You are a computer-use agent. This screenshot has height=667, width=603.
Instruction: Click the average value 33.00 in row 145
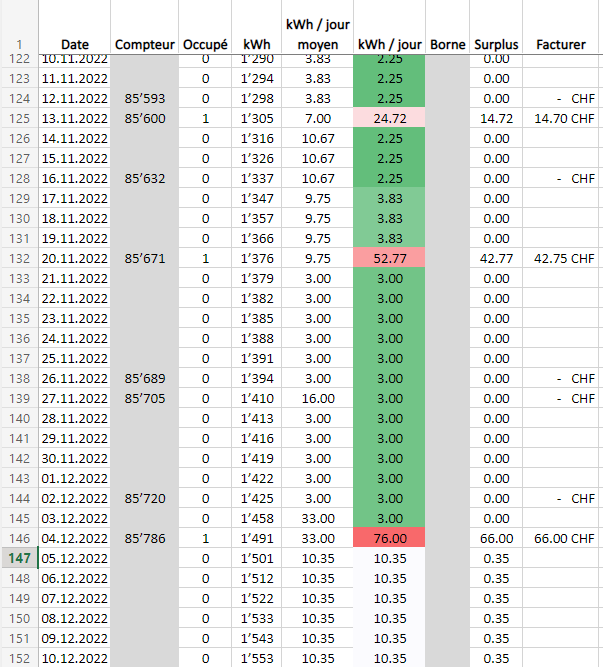(x=317, y=518)
